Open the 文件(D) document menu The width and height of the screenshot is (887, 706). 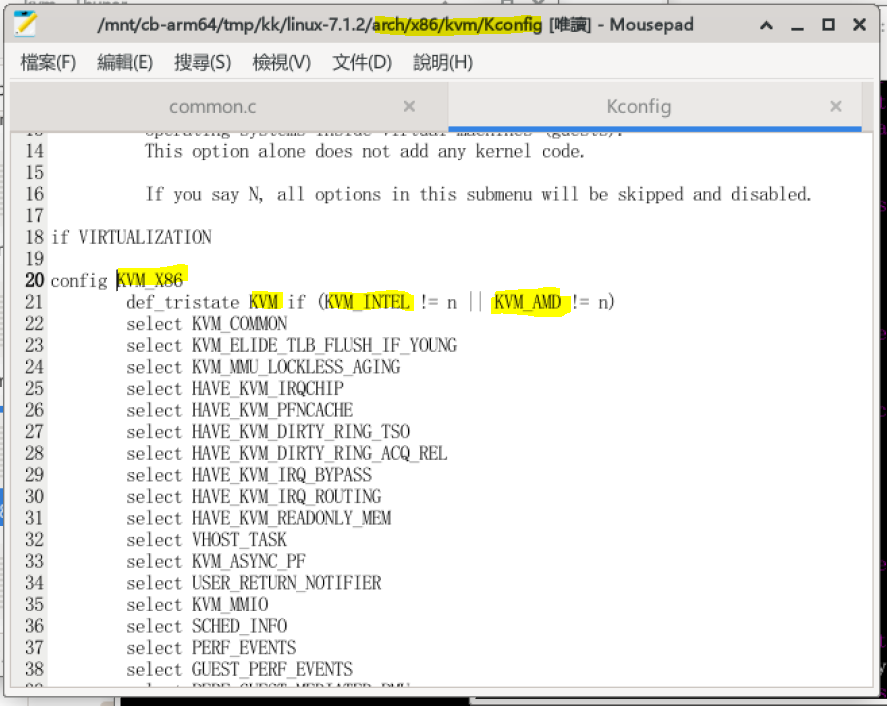362,62
